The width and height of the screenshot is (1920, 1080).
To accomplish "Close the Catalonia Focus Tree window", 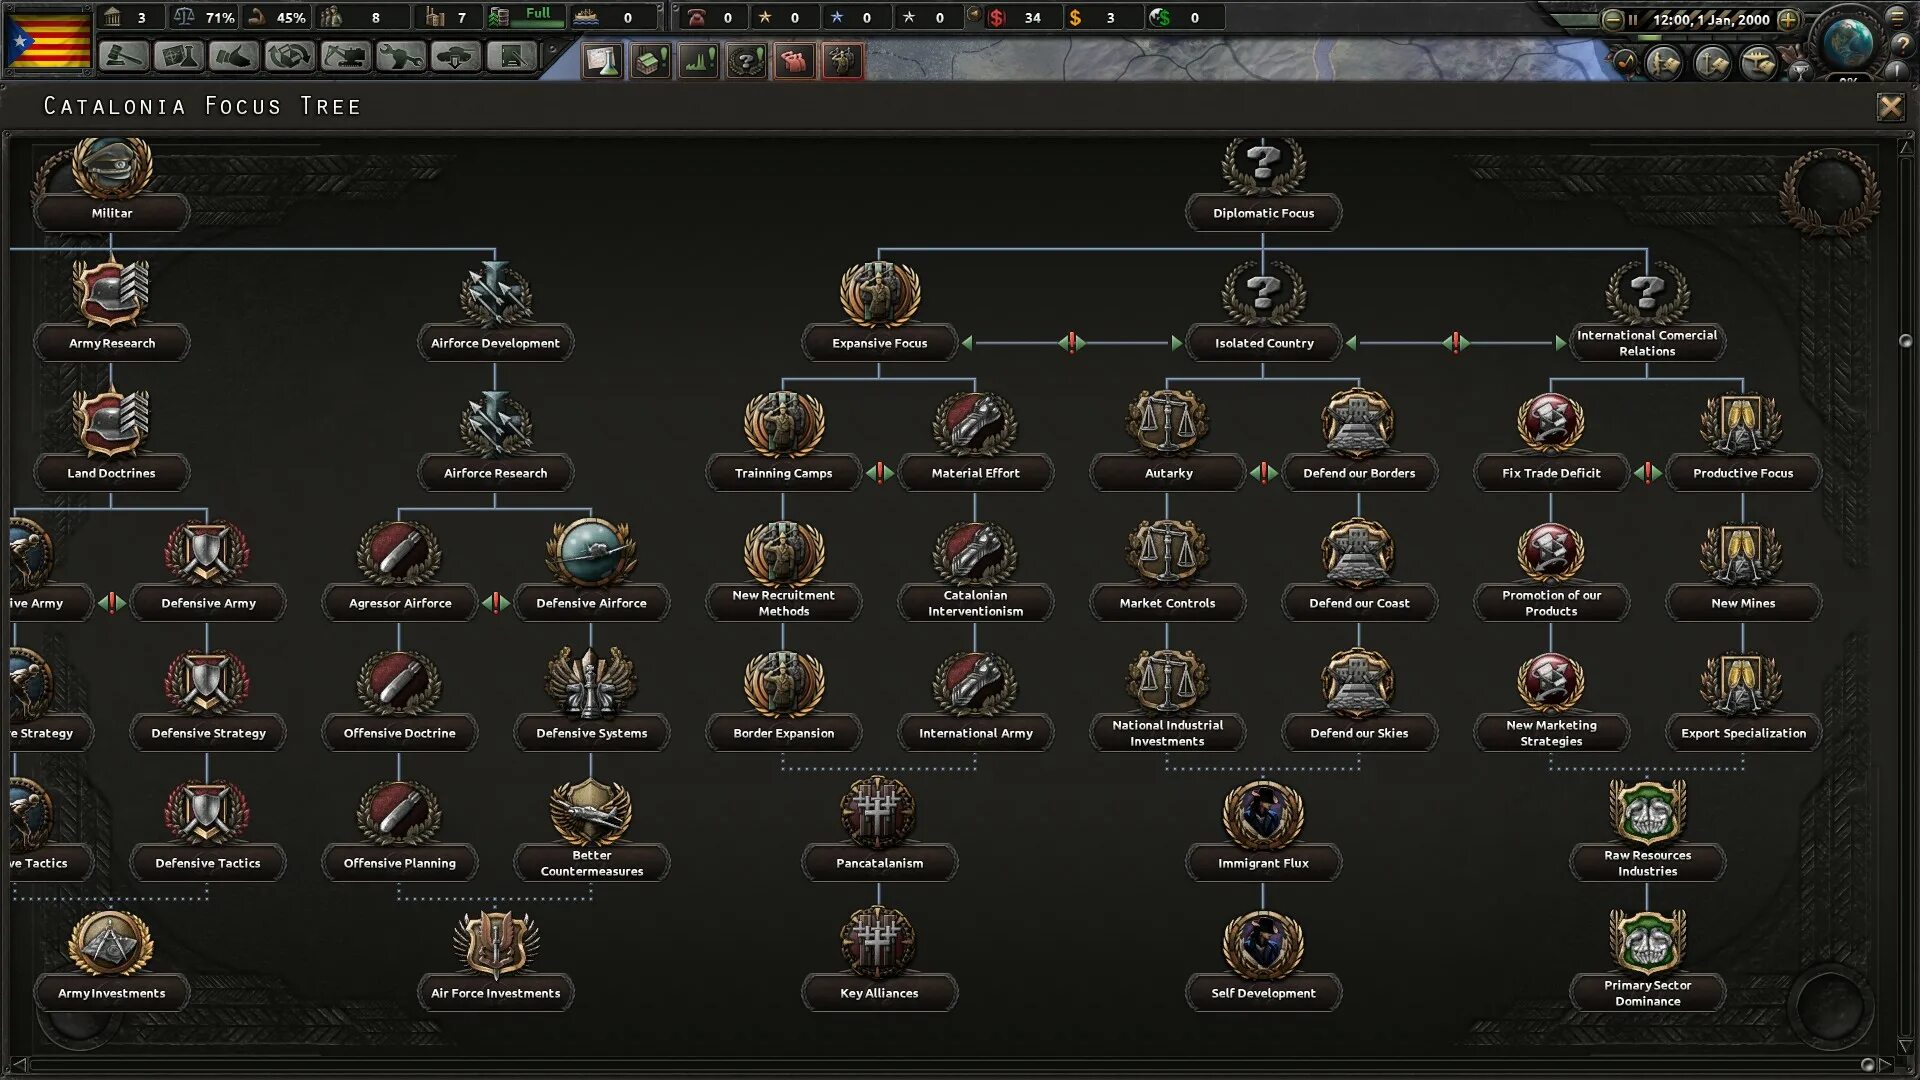I will (1890, 106).
